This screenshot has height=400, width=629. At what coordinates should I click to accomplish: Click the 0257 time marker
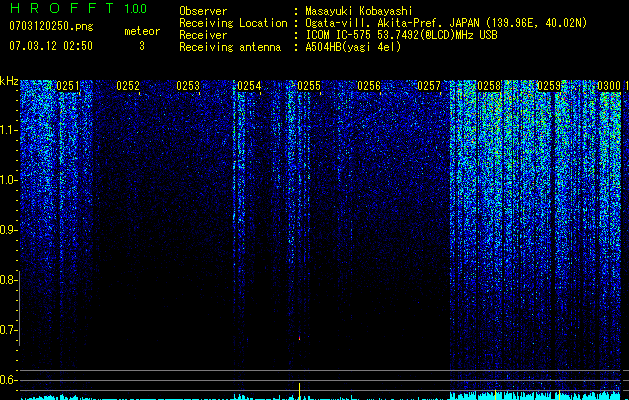[429, 86]
